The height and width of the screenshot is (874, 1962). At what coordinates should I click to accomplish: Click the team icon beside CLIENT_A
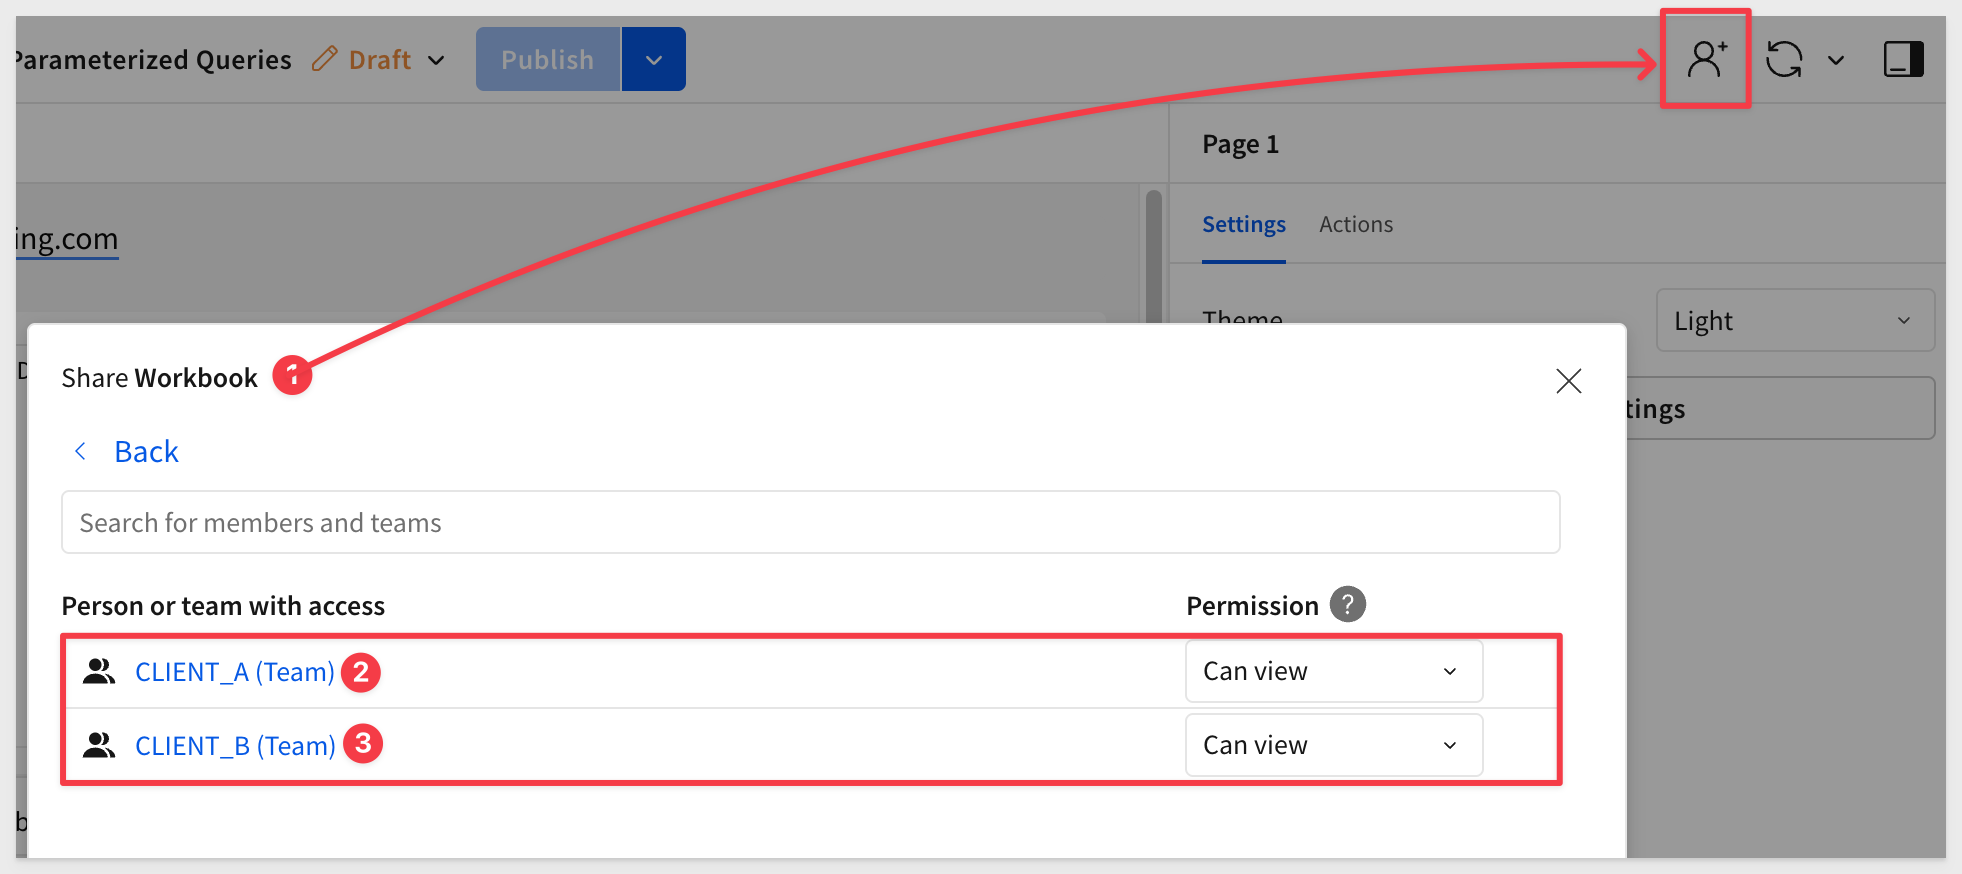(99, 672)
